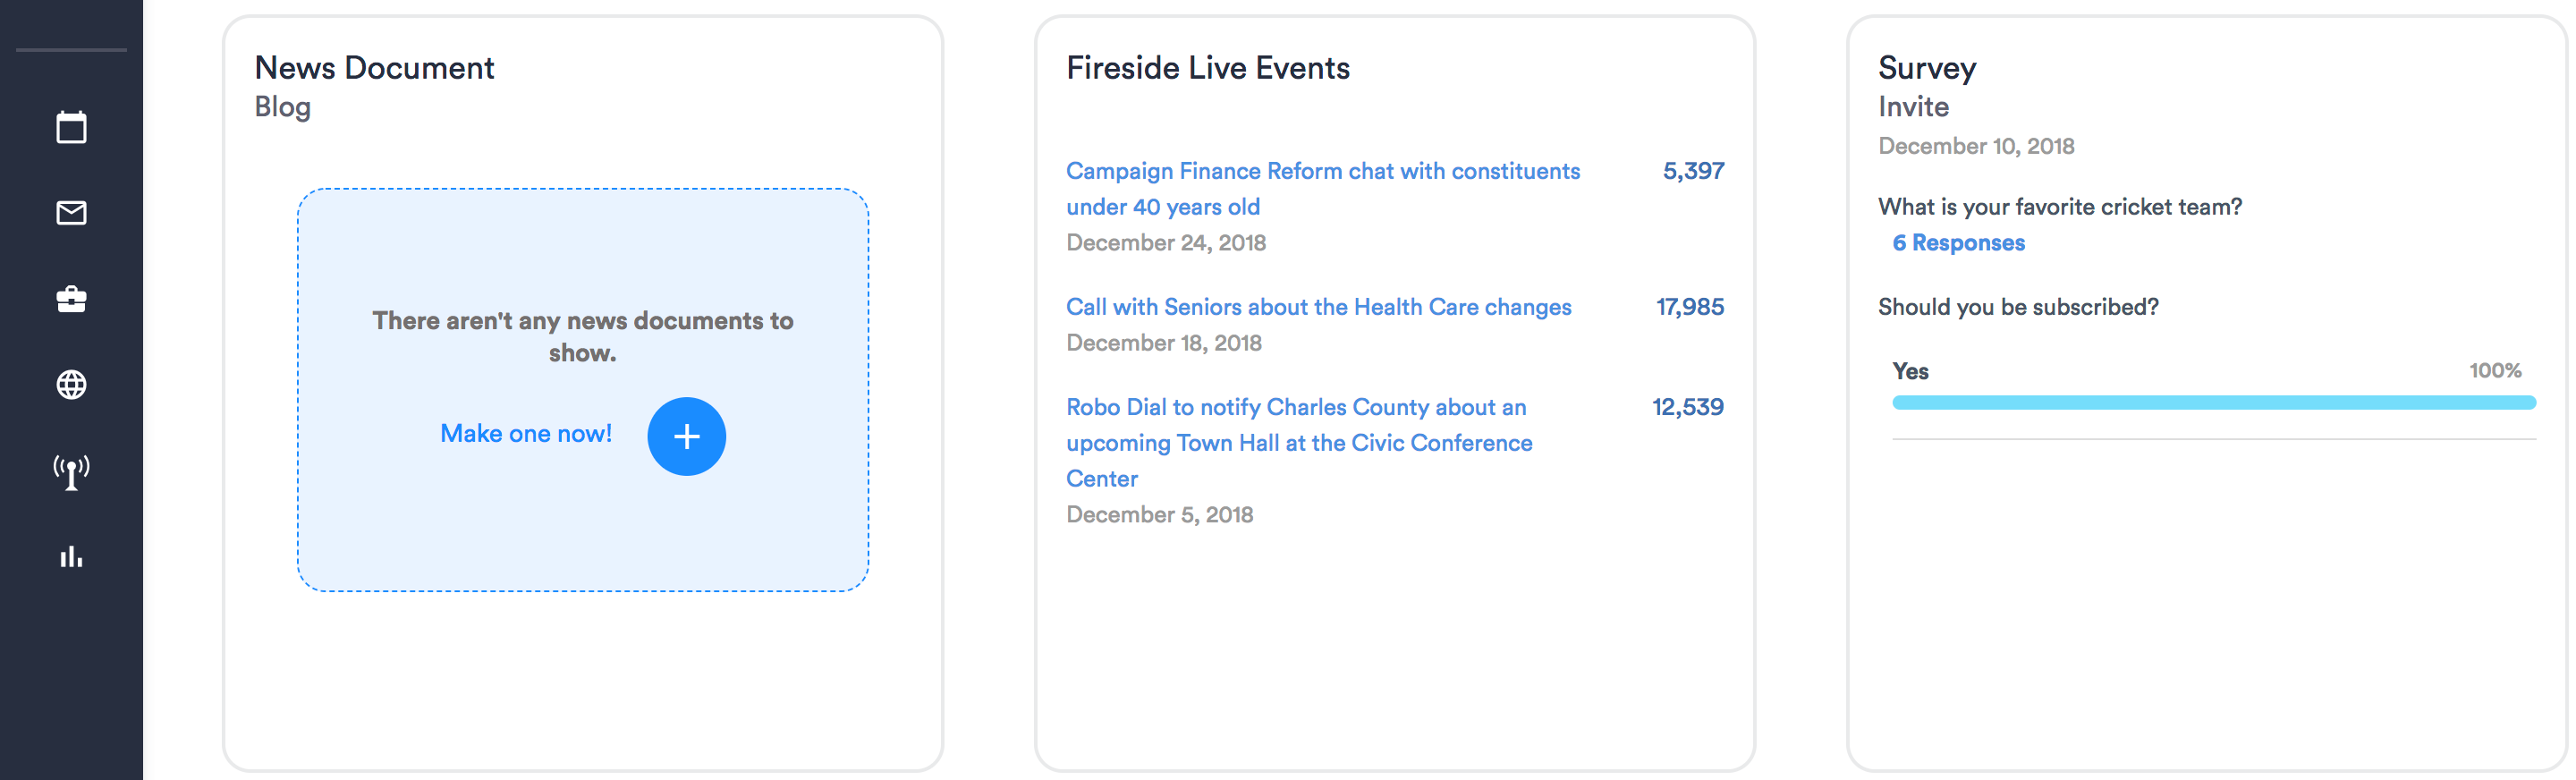The width and height of the screenshot is (2576, 780).
Task: Click the blue plus icon to create a news document
Action: coord(686,436)
